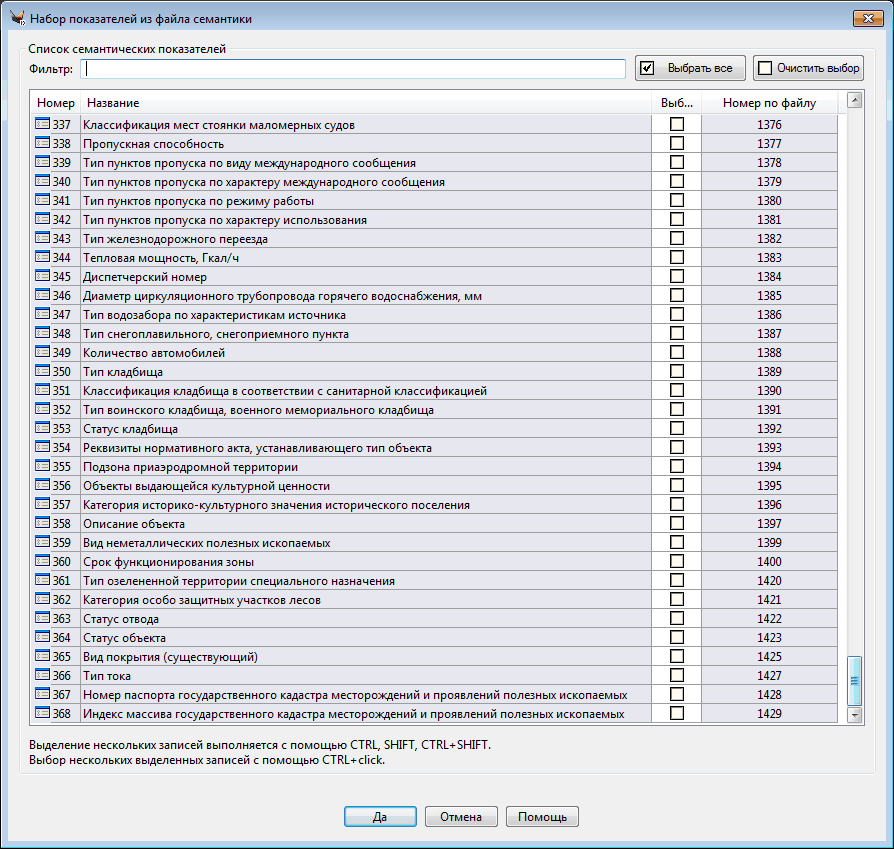The image size is (894, 849).
Task: Click the row icon next to Тип тока
Action: (x=42, y=675)
